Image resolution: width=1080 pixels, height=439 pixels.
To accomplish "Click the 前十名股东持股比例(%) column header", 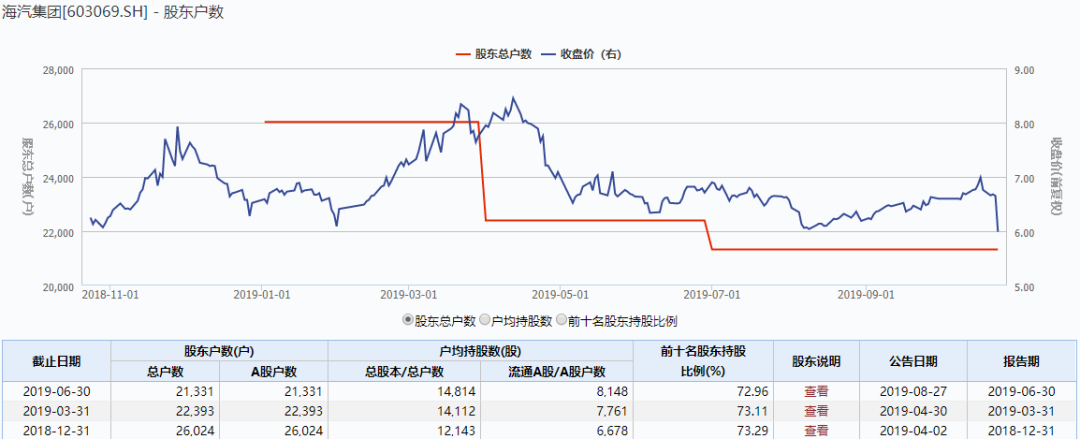I will (x=703, y=361).
